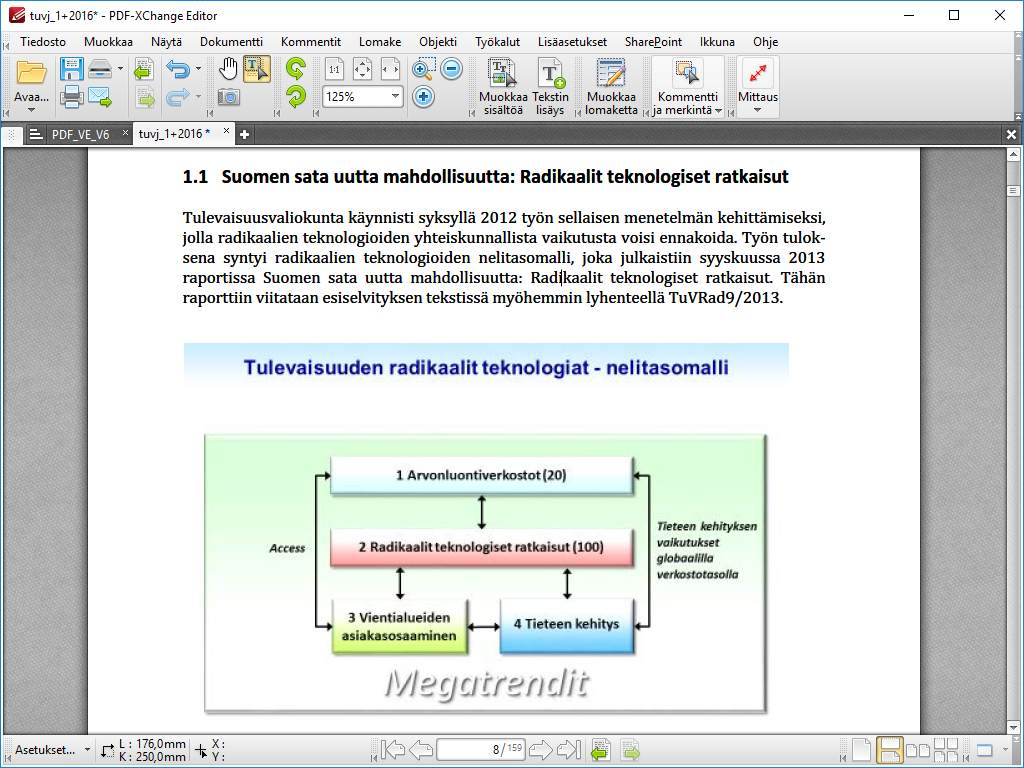Expand the Mittaus dropdown arrow
Screen dimensions: 1024x768
pos(758,110)
